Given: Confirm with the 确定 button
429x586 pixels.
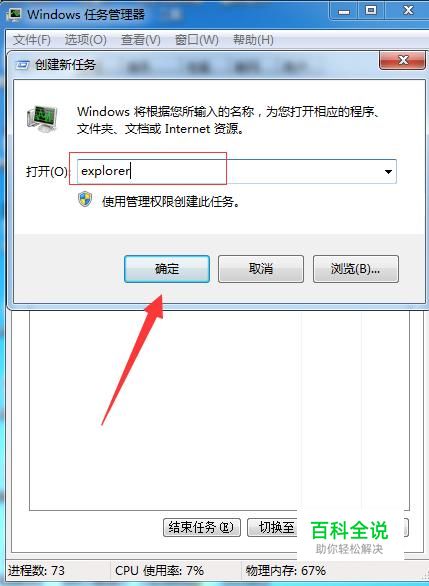Looking at the screenshot, I should [x=167, y=269].
